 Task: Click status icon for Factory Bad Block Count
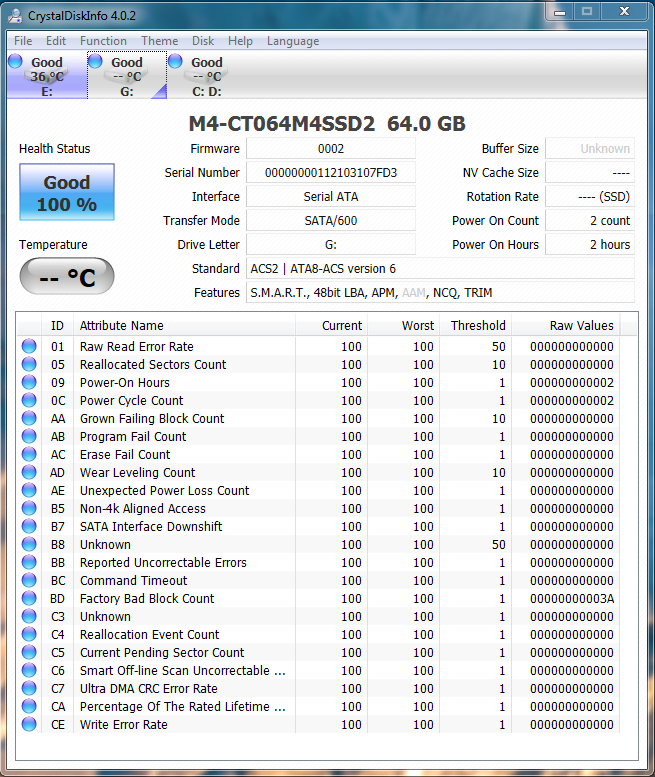pos(29,598)
